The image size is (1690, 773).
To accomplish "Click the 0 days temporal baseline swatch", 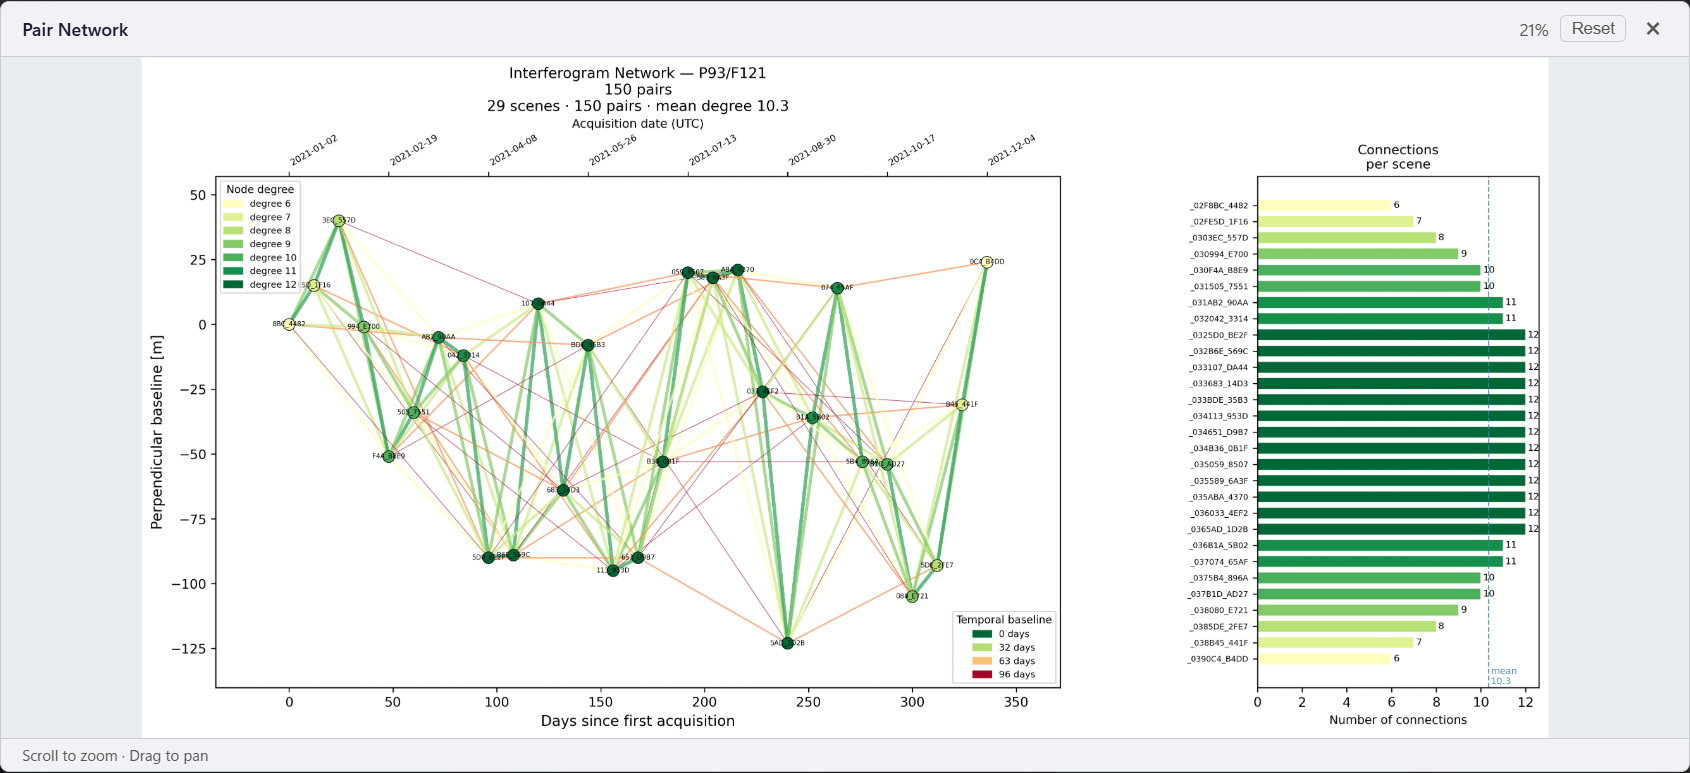I will pyautogui.click(x=982, y=634).
